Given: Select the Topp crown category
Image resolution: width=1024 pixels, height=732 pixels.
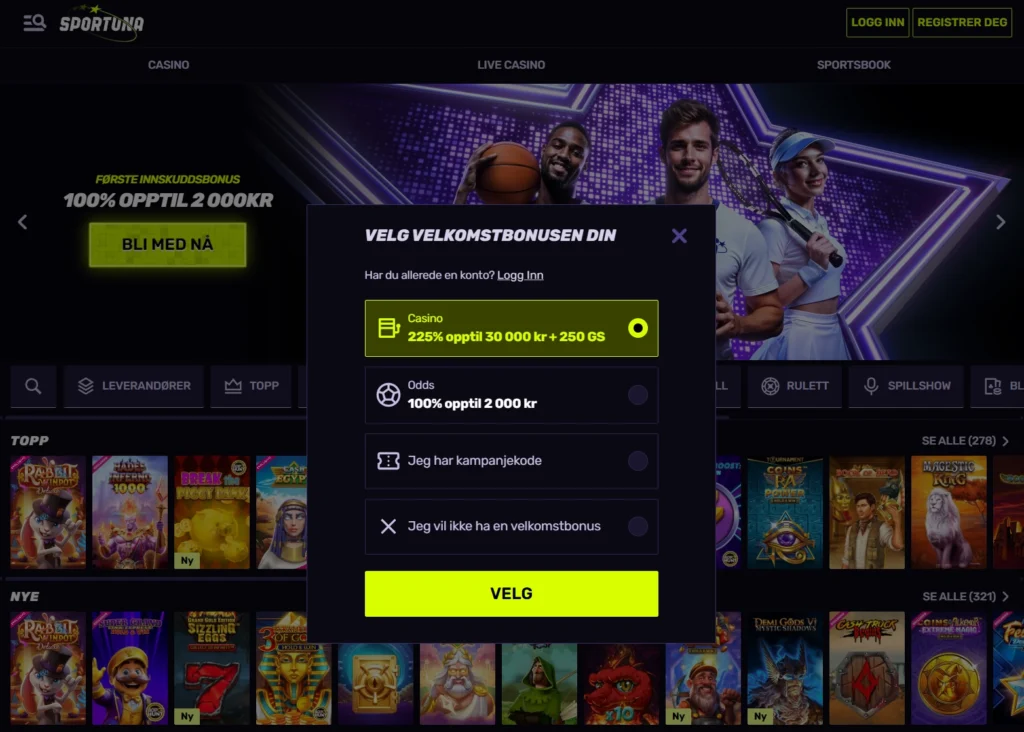Looking at the screenshot, I should point(251,387).
